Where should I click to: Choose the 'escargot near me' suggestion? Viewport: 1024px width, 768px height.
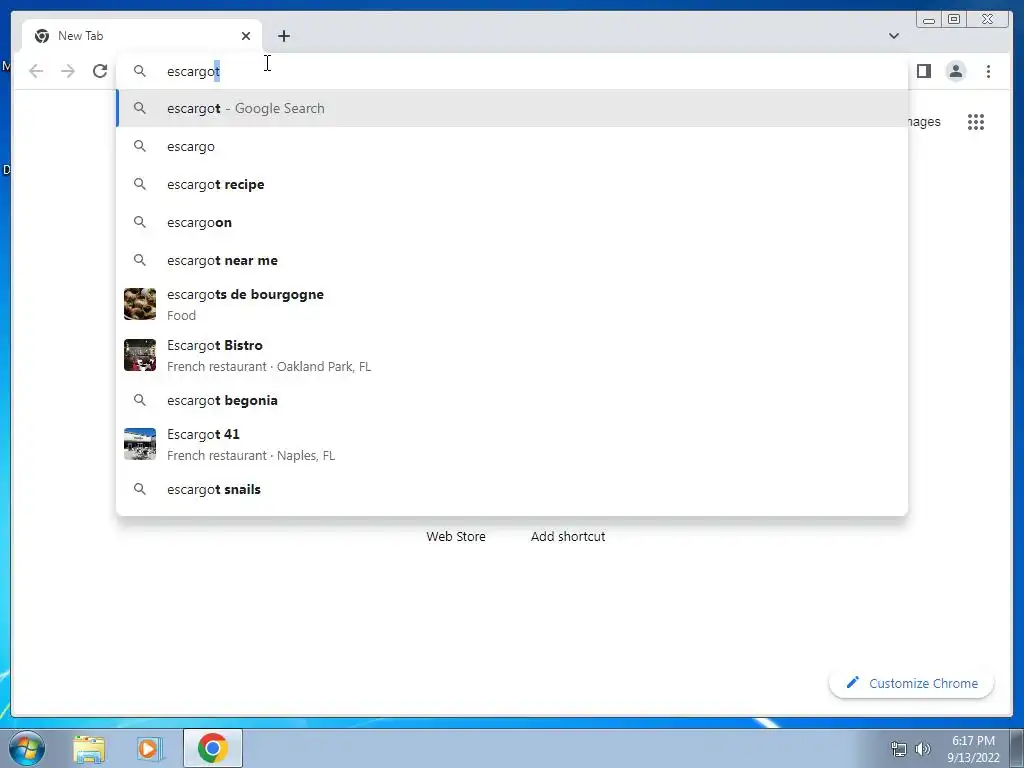point(512,260)
